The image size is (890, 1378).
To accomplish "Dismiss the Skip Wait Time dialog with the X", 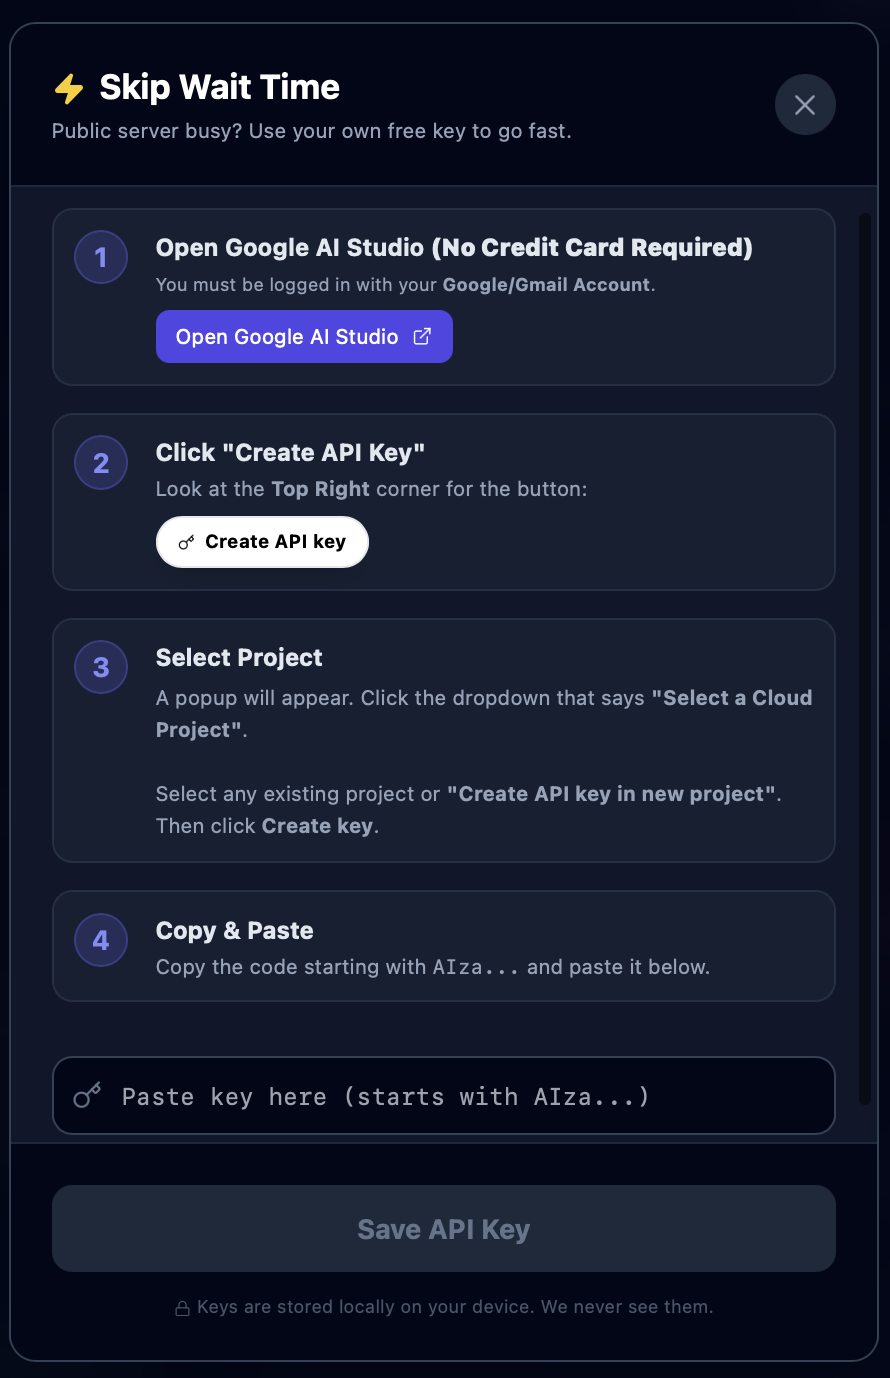I will [x=805, y=104].
